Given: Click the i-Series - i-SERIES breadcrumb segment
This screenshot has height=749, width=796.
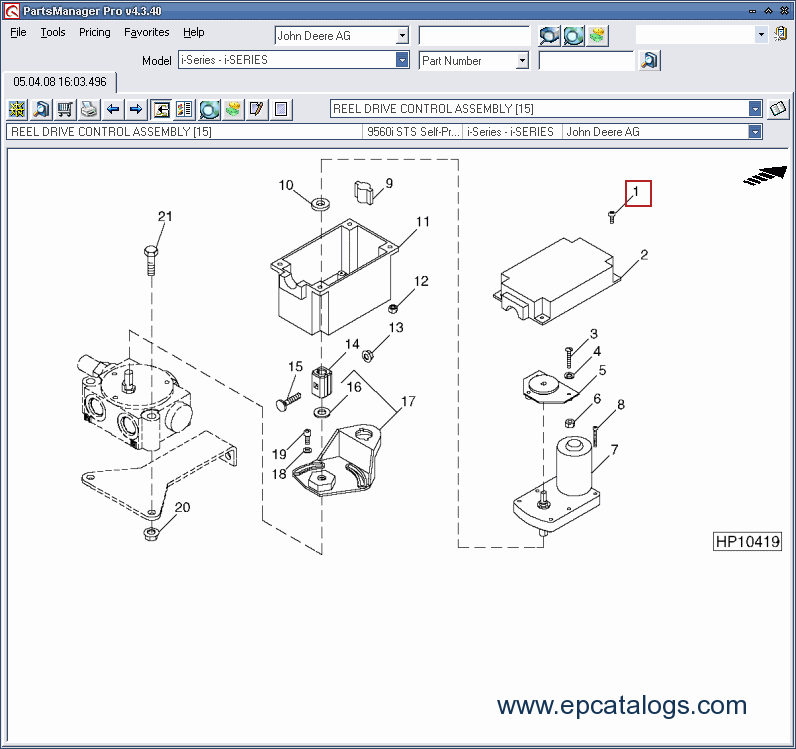Looking at the screenshot, I should click(x=511, y=132).
